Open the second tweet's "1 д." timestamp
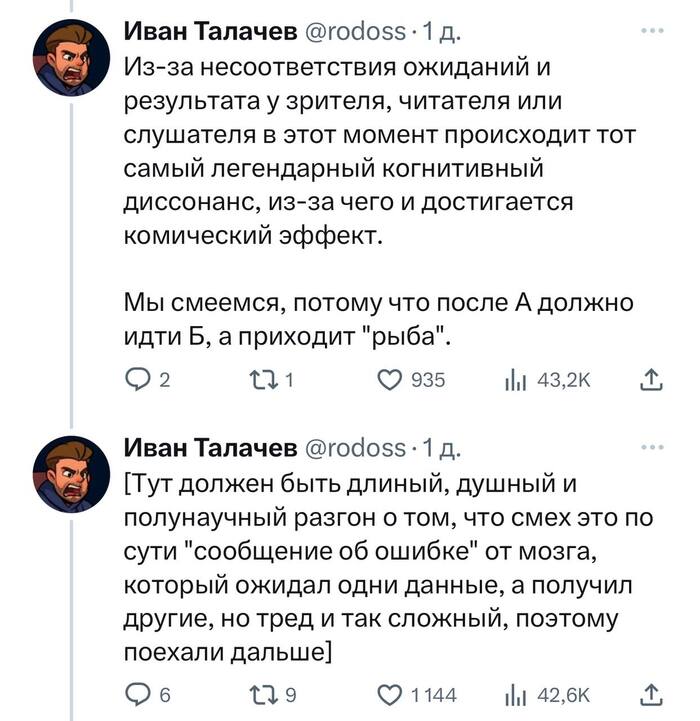 pos(441,447)
